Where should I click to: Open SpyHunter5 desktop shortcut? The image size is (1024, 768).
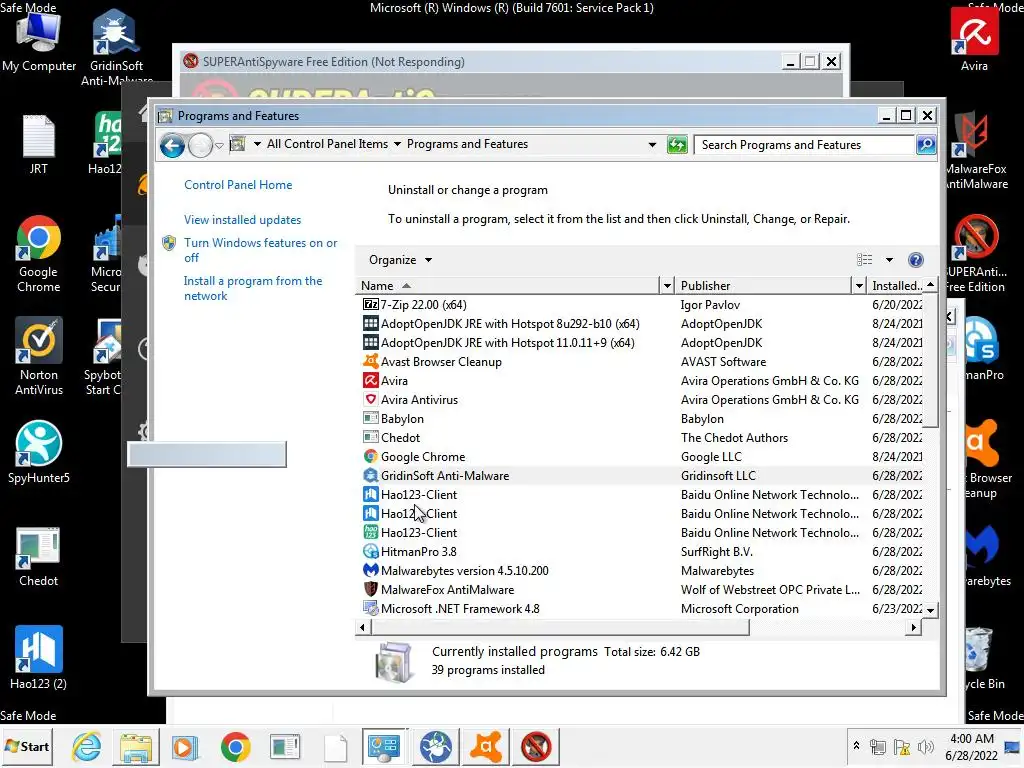[39, 453]
